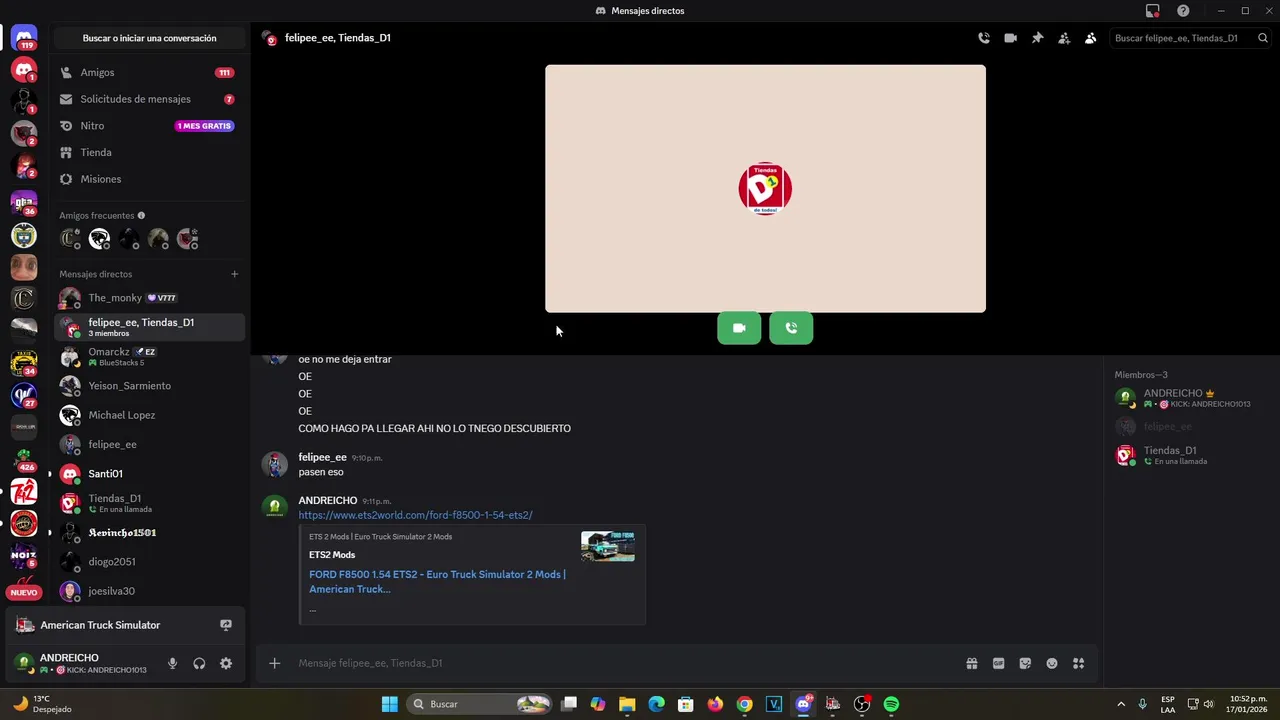Open felipee_ee direct message in list
Image resolution: width=1280 pixels, height=720 pixels.
coord(149,444)
